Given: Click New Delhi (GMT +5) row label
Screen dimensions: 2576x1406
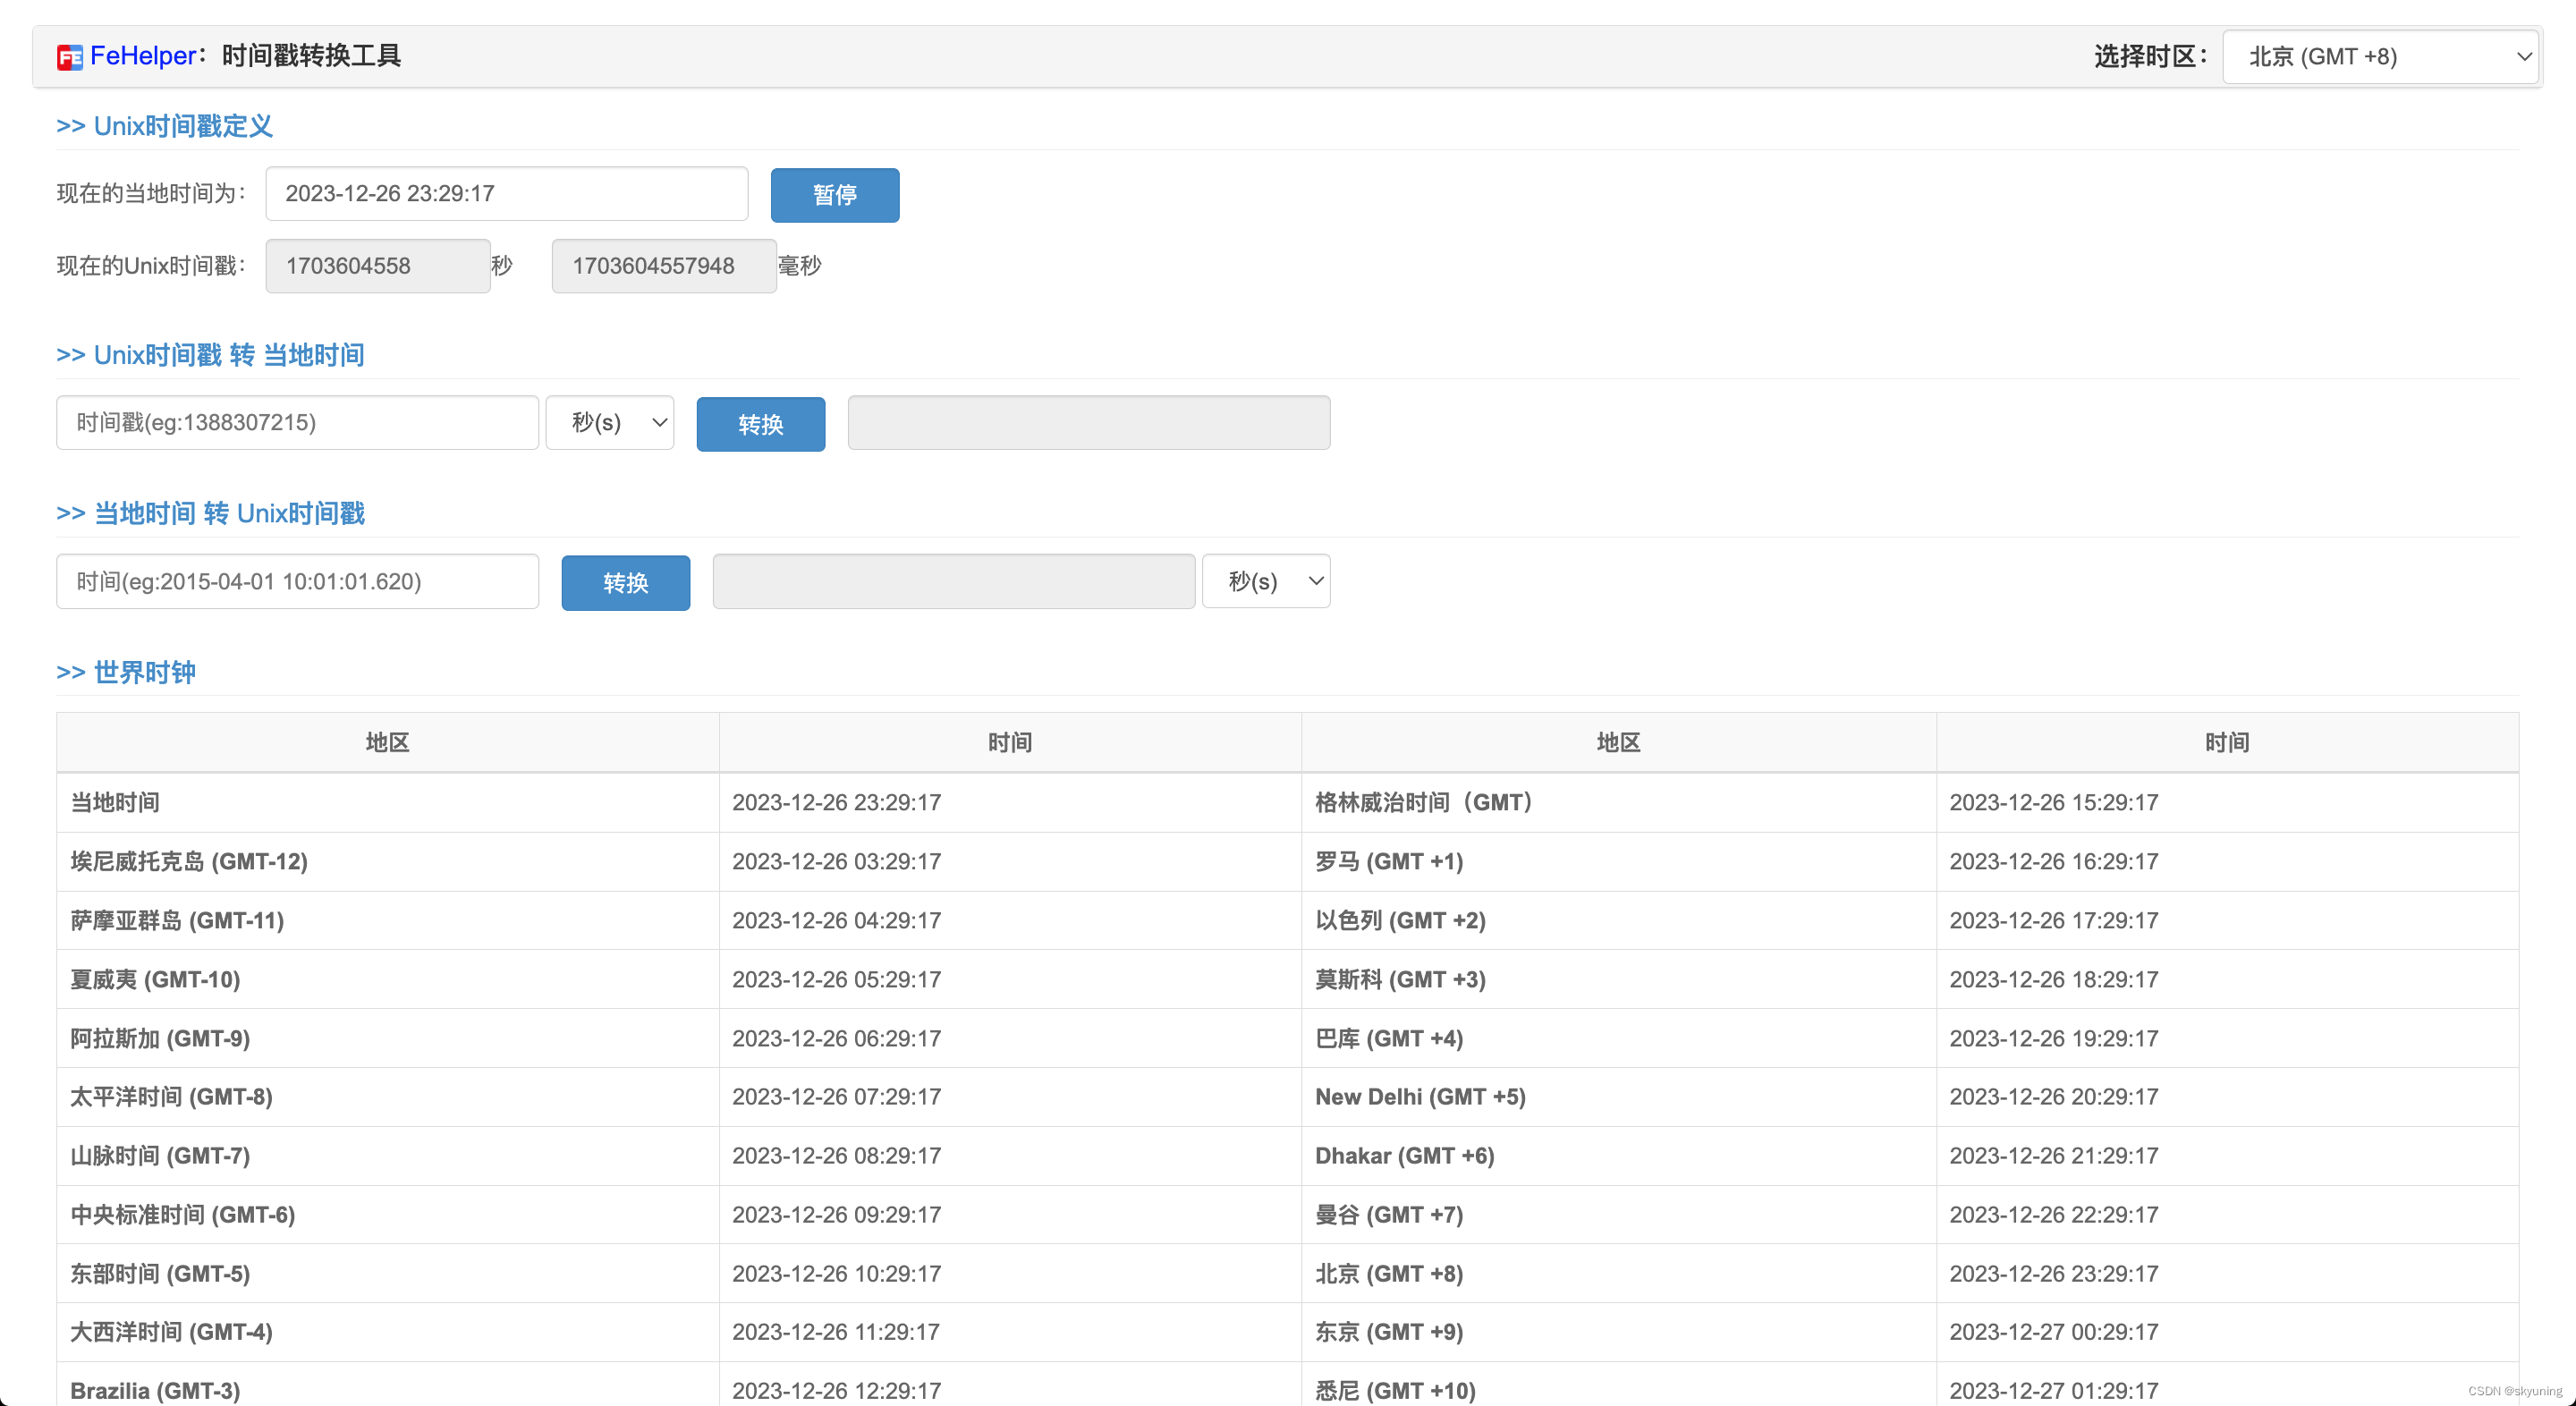Looking at the screenshot, I should point(1420,1097).
